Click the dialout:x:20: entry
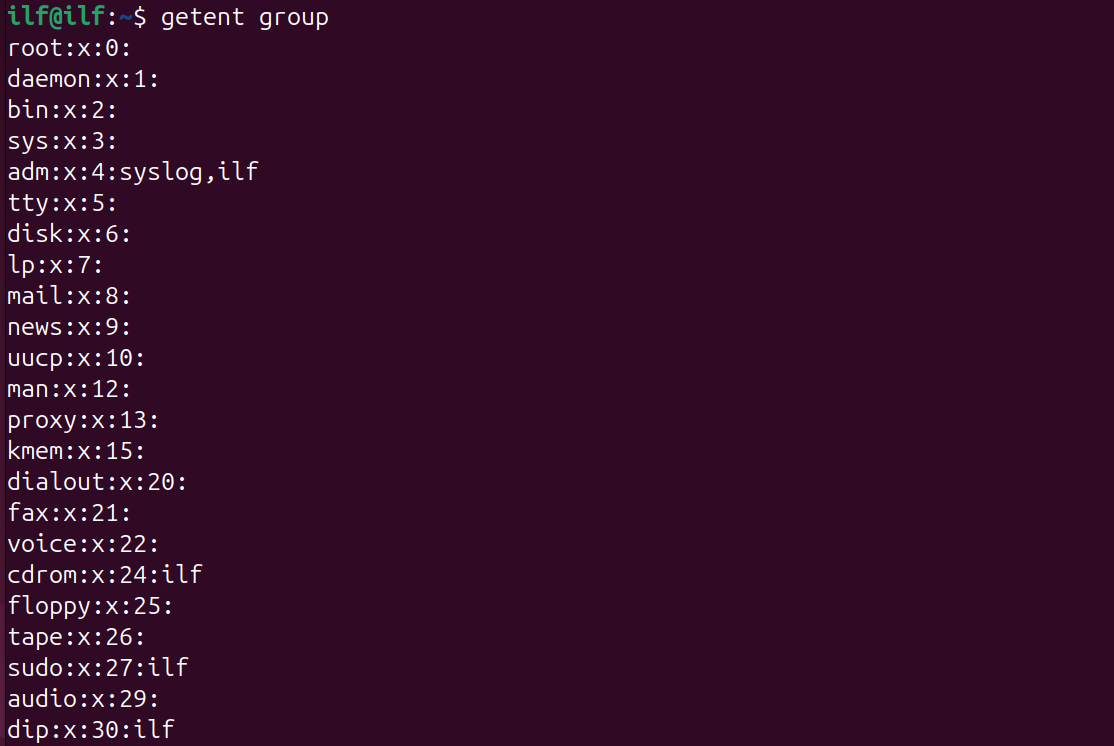Viewport: 1114px width, 746px height. 97,482
